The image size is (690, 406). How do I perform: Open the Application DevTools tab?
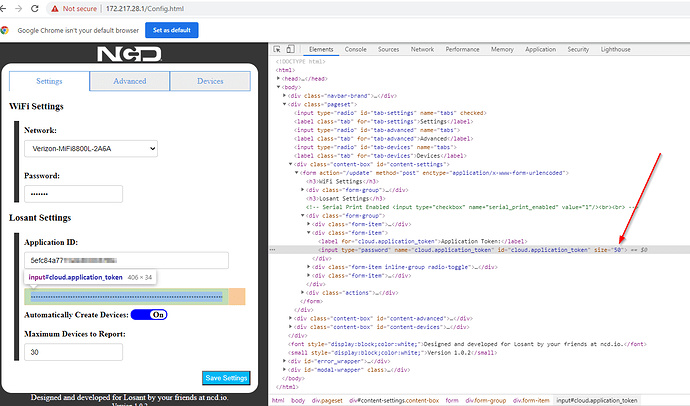[x=540, y=49]
